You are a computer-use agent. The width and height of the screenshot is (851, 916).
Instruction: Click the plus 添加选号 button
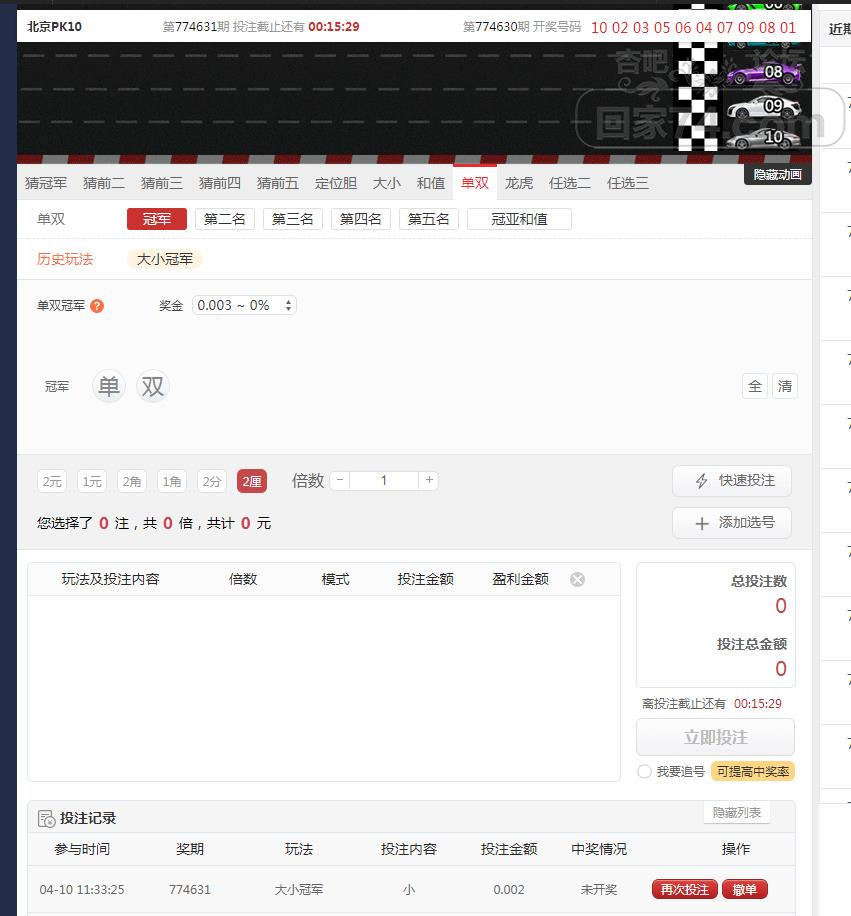pos(732,523)
